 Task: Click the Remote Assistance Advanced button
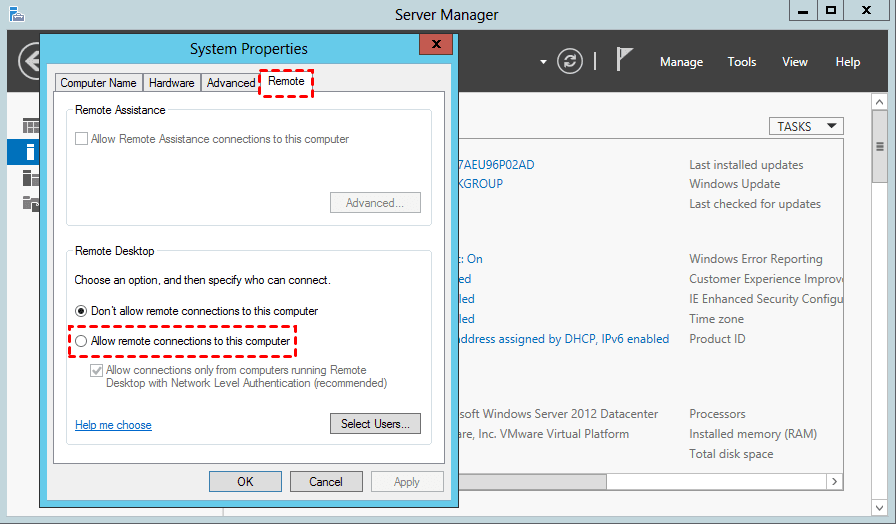tap(375, 203)
